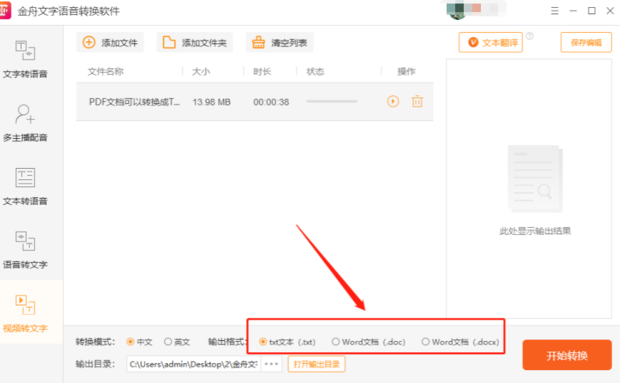Clear the list with 清空列表
620x383 pixels.
coord(280,42)
